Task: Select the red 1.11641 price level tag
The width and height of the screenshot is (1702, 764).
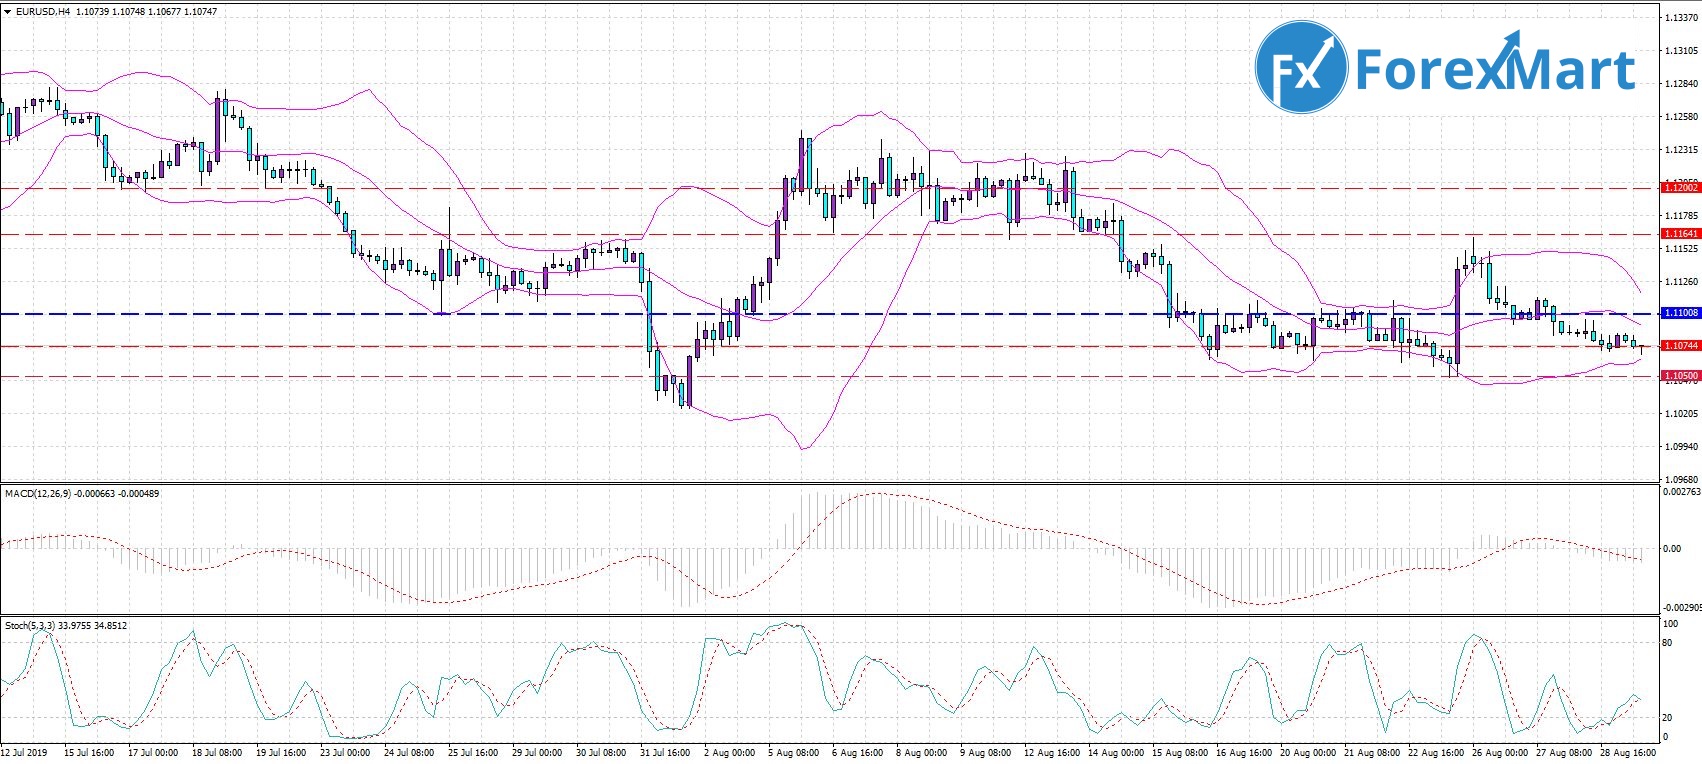Action: click(x=1679, y=234)
